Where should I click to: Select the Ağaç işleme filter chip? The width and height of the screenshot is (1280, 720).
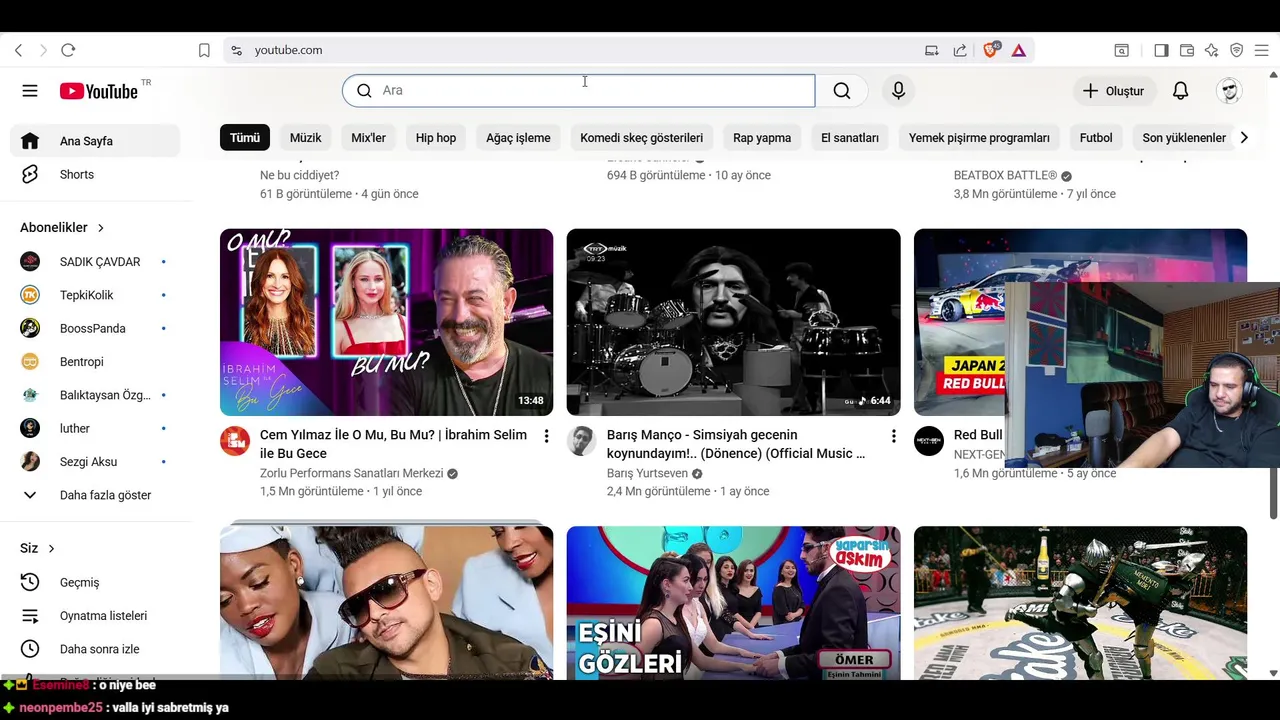pos(518,138)
